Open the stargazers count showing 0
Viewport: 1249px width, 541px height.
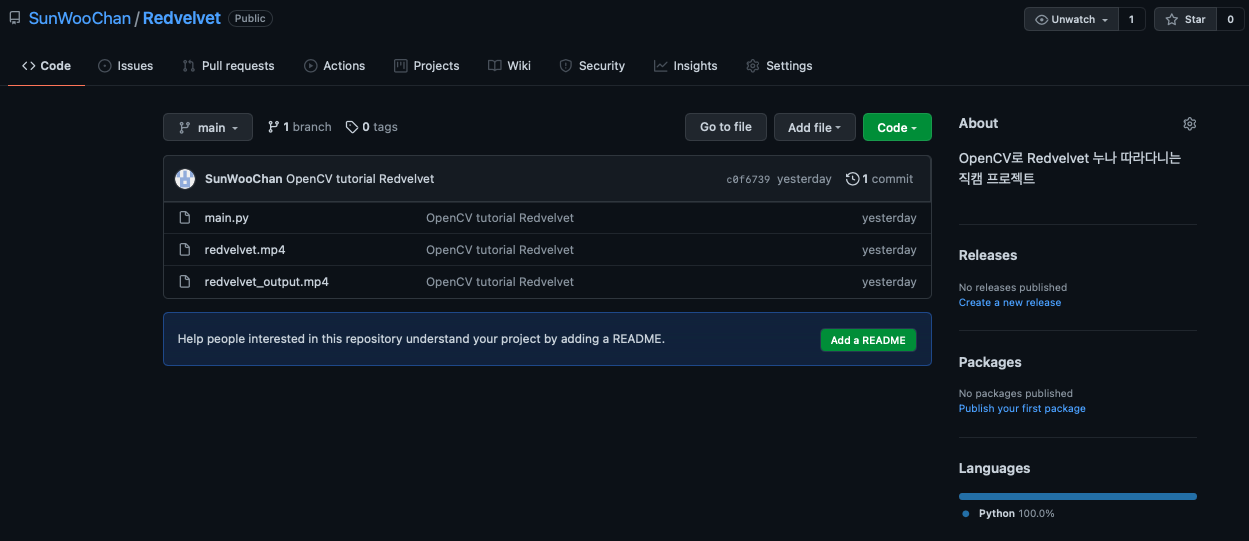[x=1230, y=20]
